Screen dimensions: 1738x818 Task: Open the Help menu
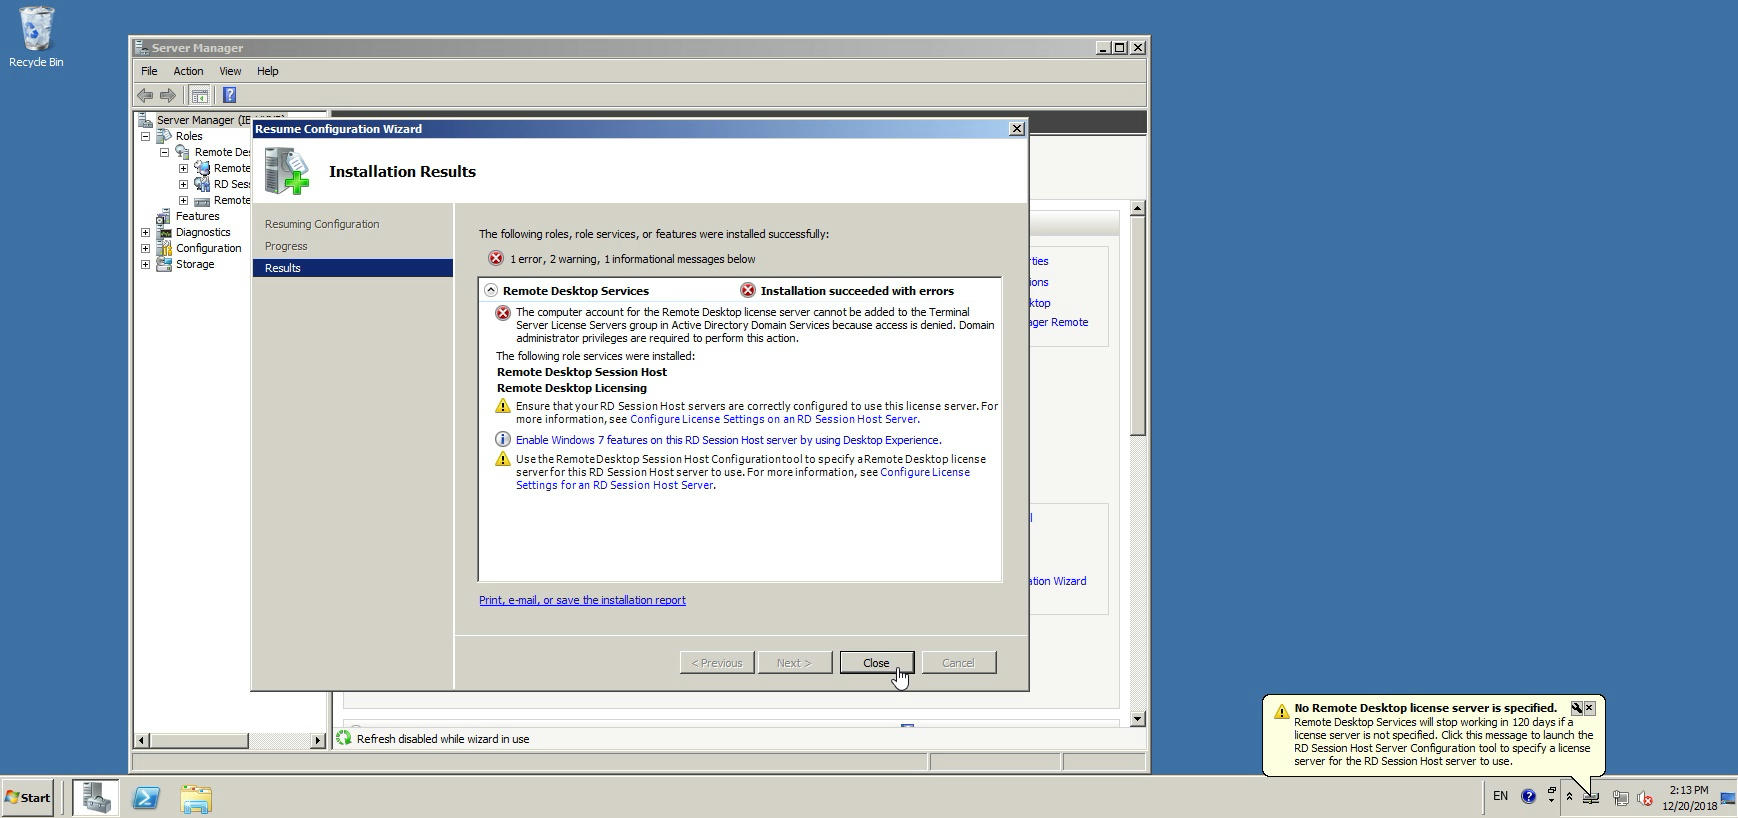coord(267,71)
